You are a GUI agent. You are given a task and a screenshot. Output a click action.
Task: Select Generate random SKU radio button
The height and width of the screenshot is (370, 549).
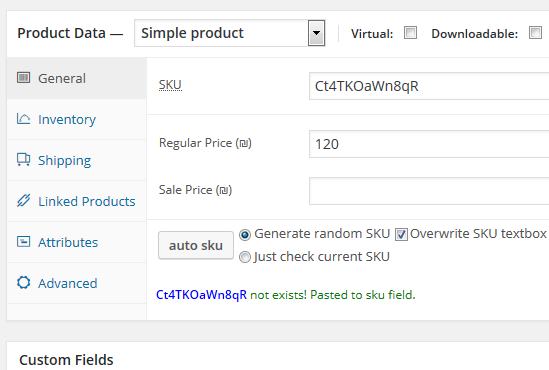245,235
